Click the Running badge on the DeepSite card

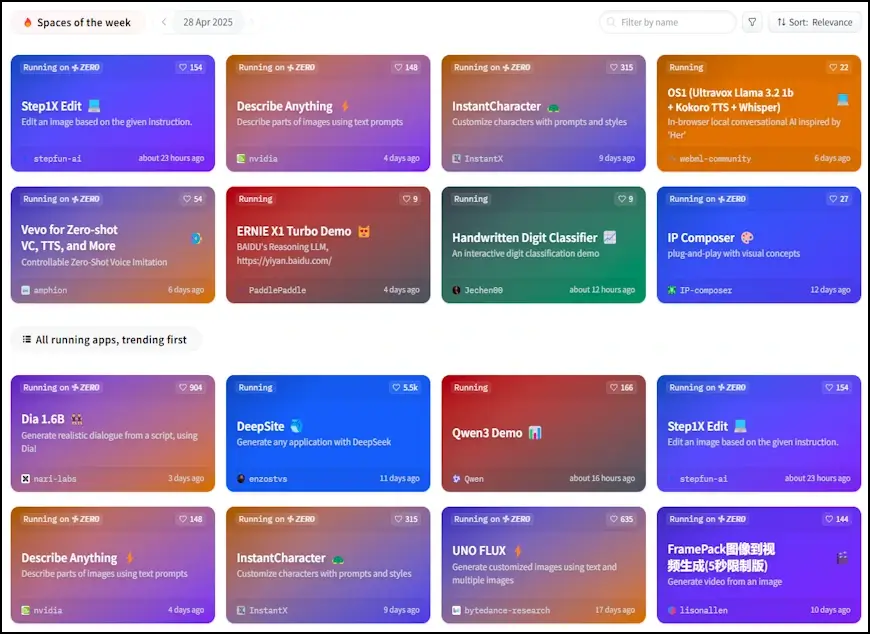pos(255,387)
